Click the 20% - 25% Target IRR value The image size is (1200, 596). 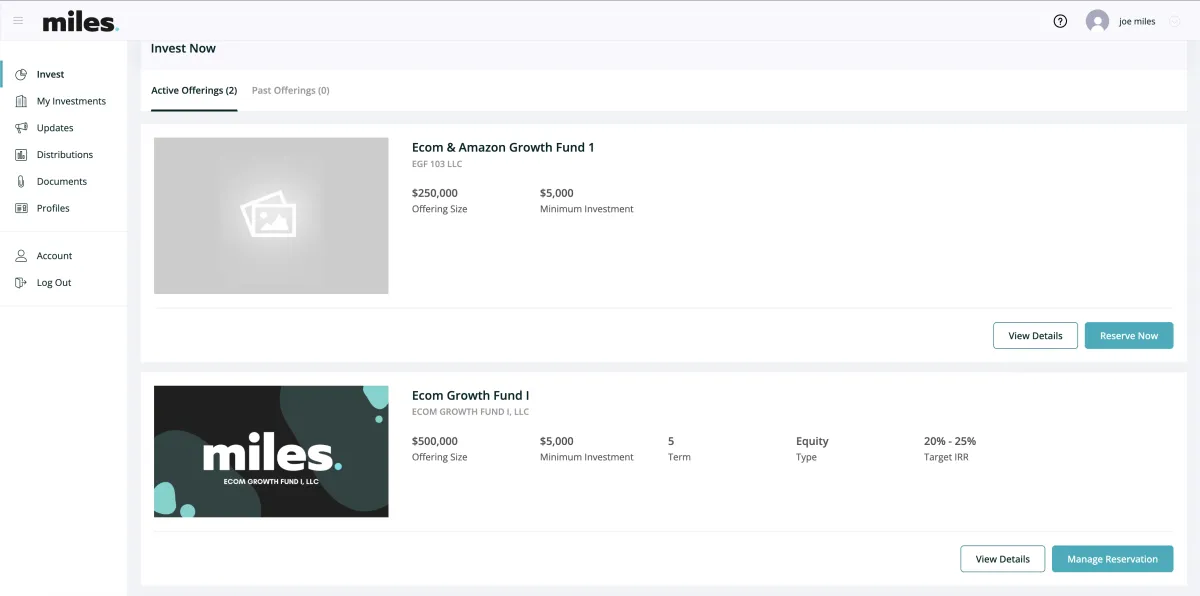coord(950,442)
